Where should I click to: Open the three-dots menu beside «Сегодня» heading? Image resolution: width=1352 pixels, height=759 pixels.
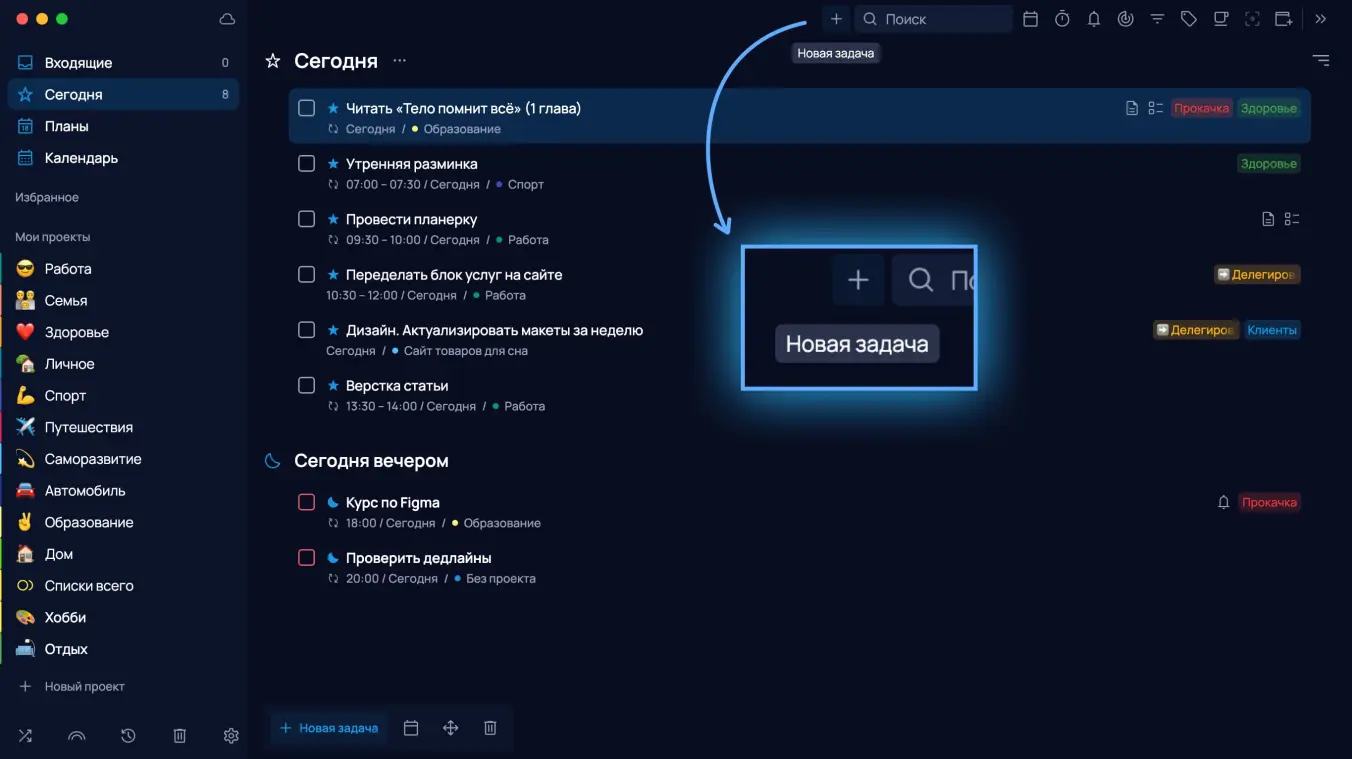pyautogui.click(x=400, y=61)
